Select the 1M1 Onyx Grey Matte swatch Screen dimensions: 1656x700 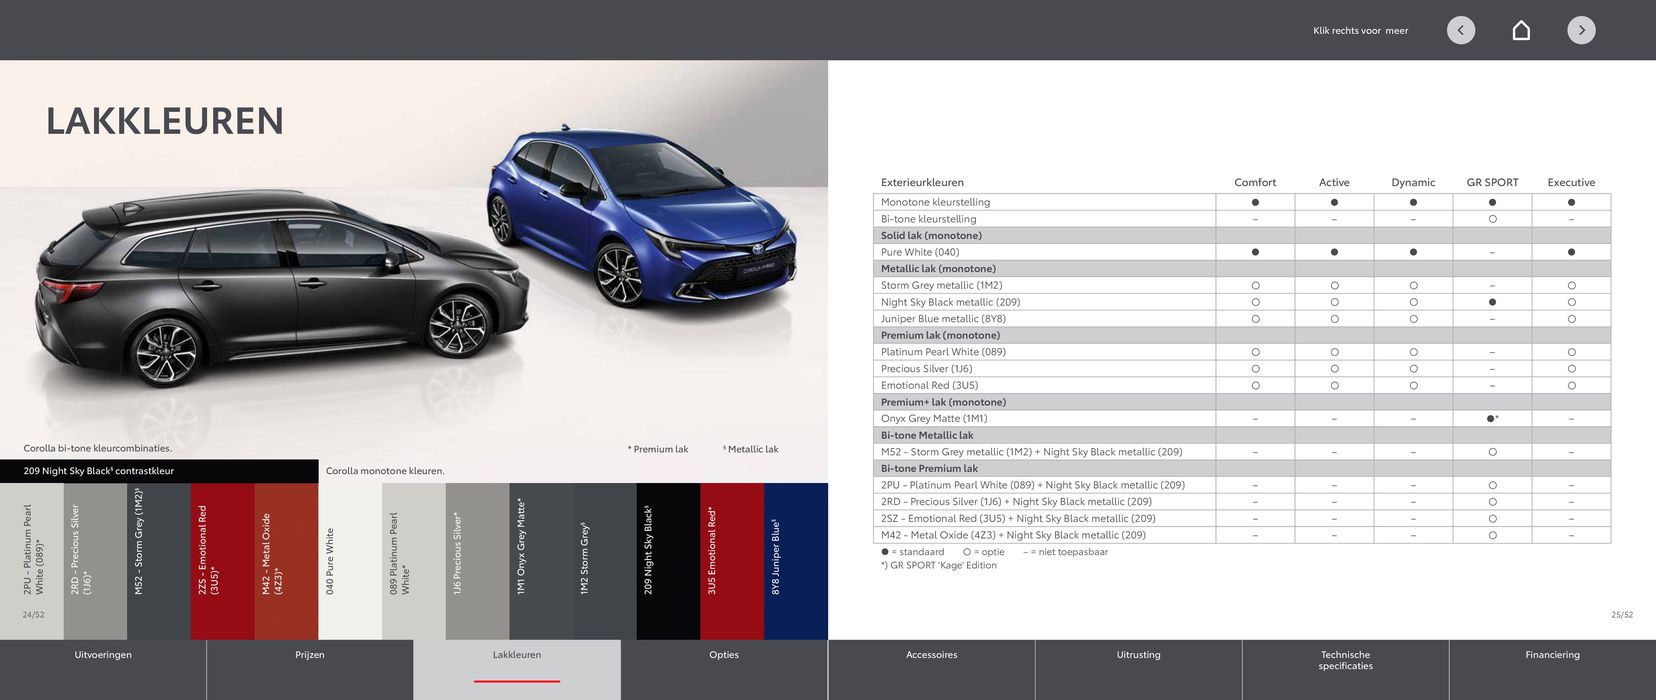click(541, 560)
